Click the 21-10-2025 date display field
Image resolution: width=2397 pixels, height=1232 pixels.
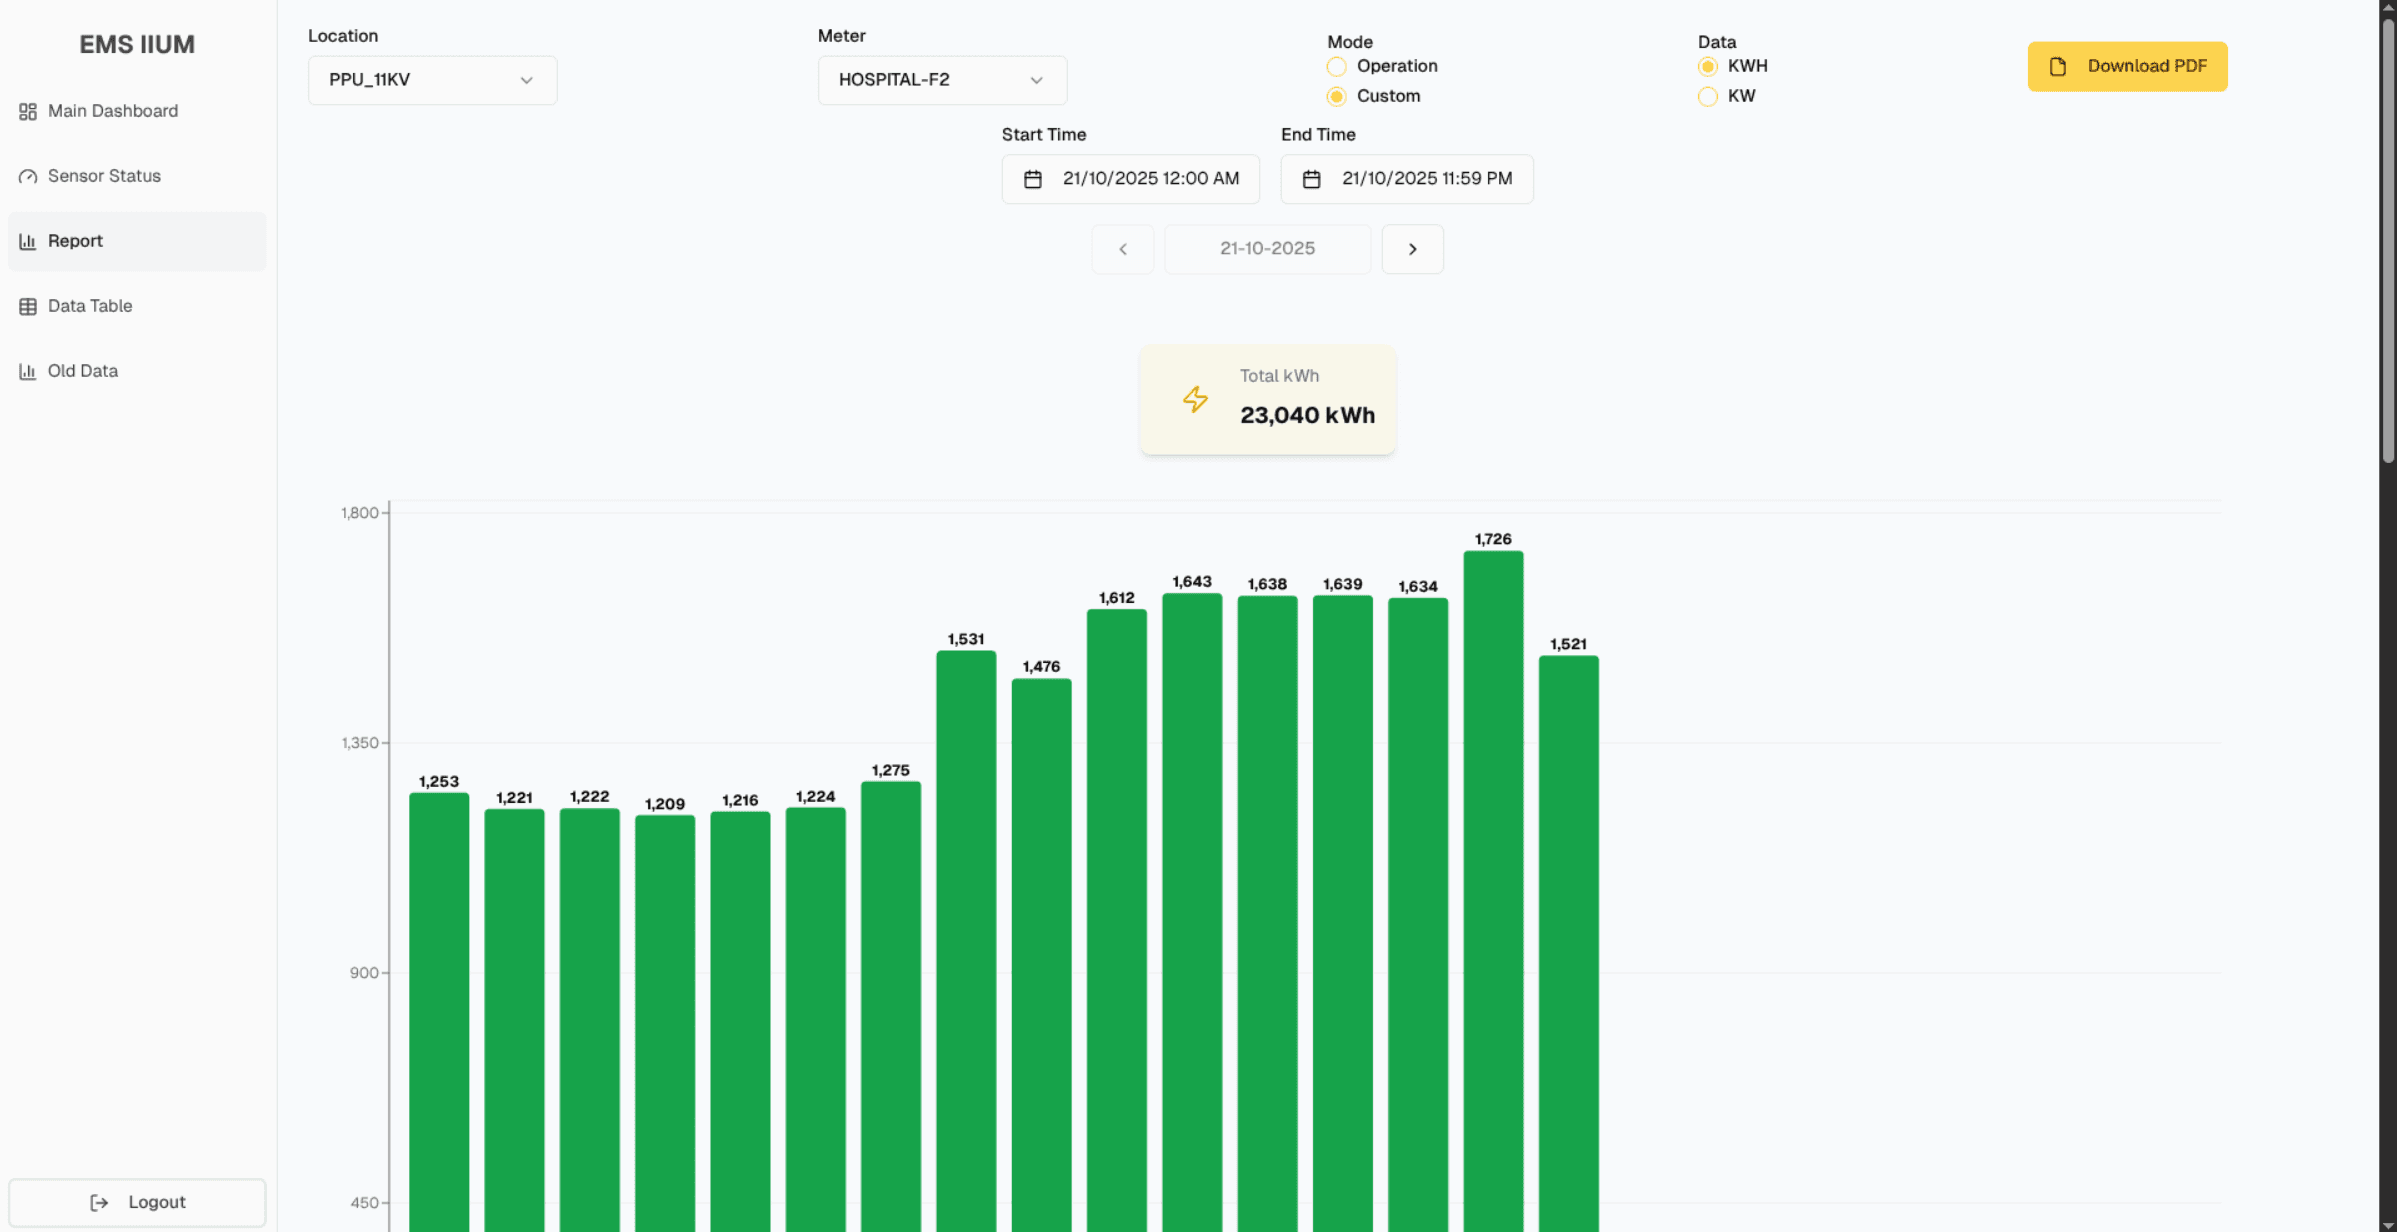coord(1267,249)
